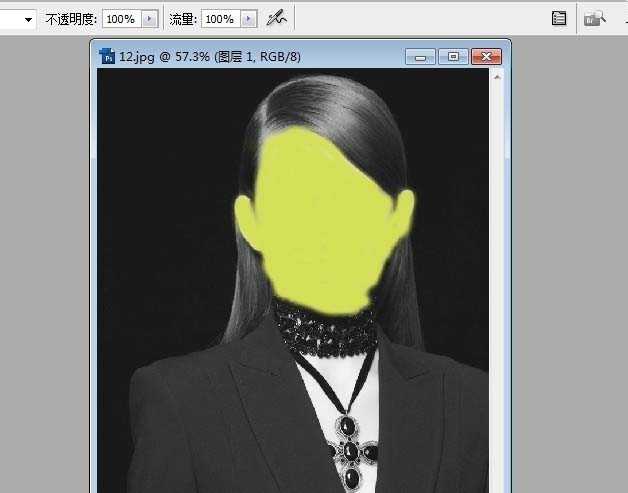This screenshot has width=628, height=493.
Task: Click the 12.jpg document title text
Action: [210, 56]
